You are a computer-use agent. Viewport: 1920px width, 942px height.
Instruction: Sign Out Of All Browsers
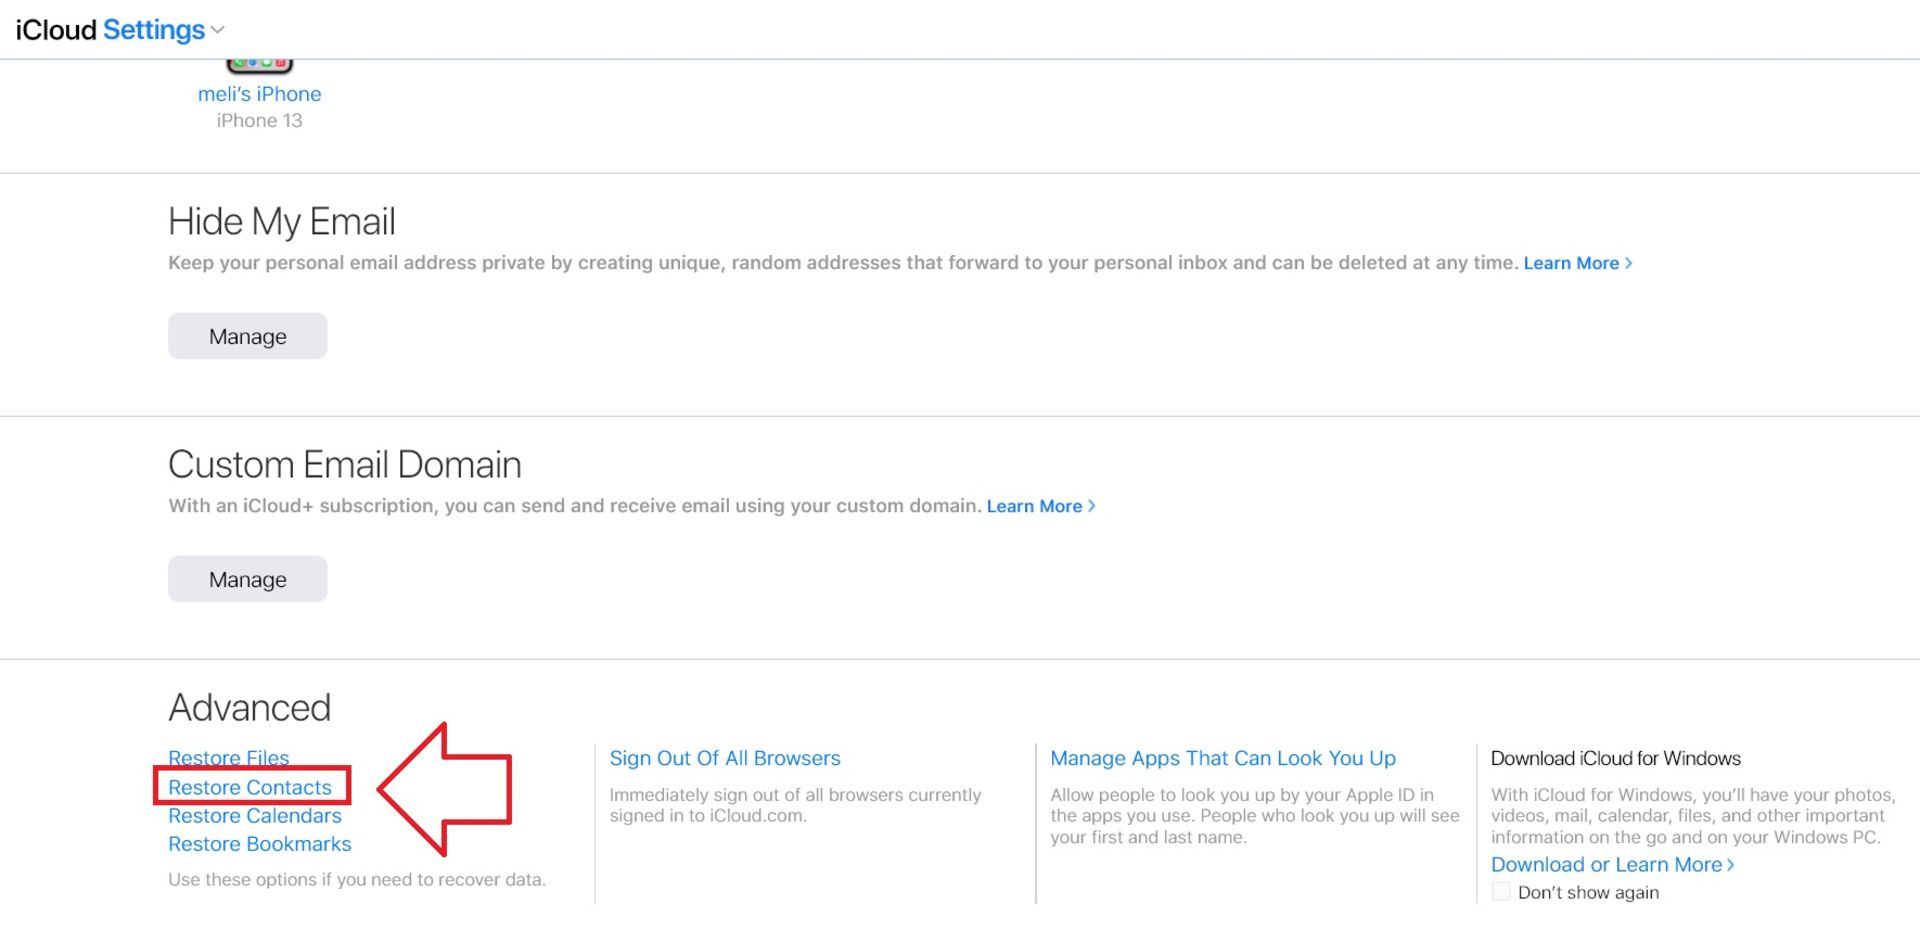(x=725, y=758)
